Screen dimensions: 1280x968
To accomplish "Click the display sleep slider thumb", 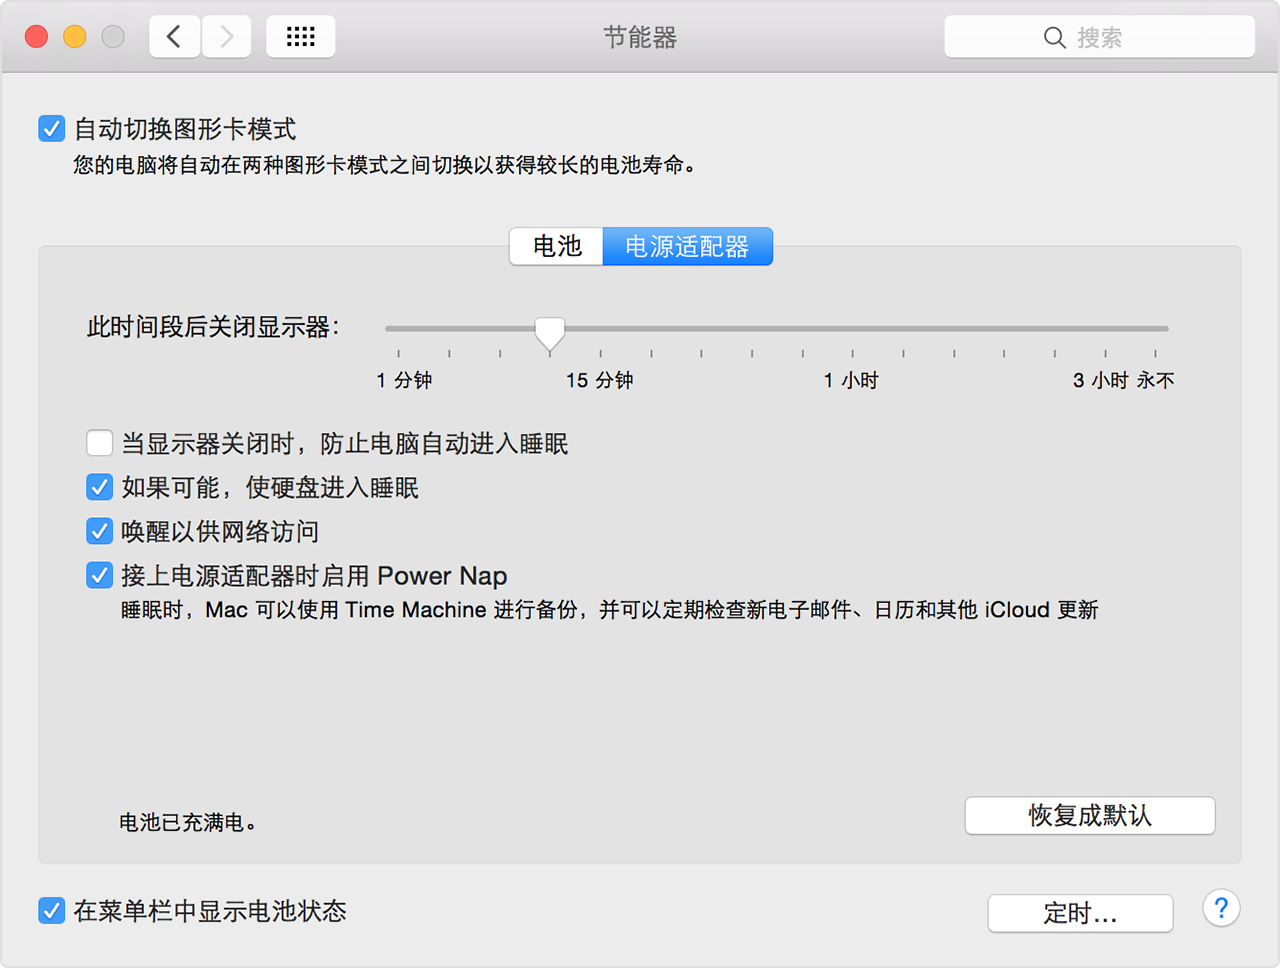I will coord(549,332).
